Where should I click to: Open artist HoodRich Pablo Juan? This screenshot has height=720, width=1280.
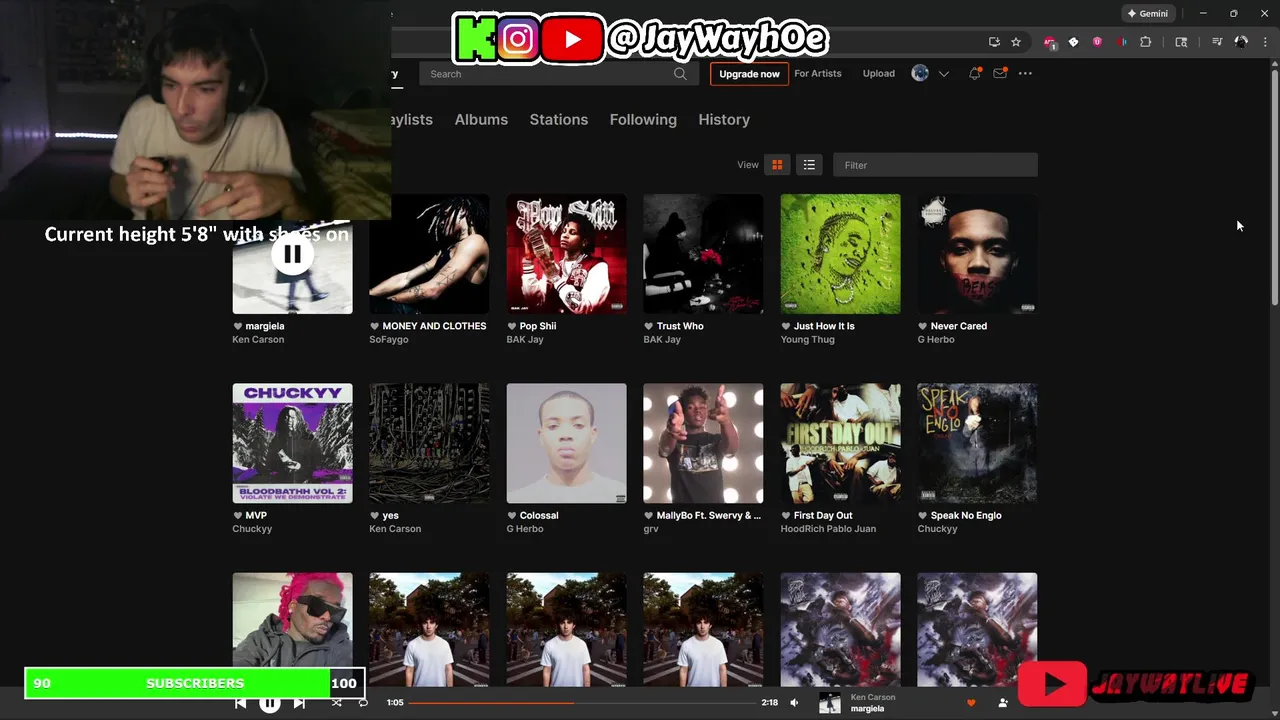[x=828, y=528]
